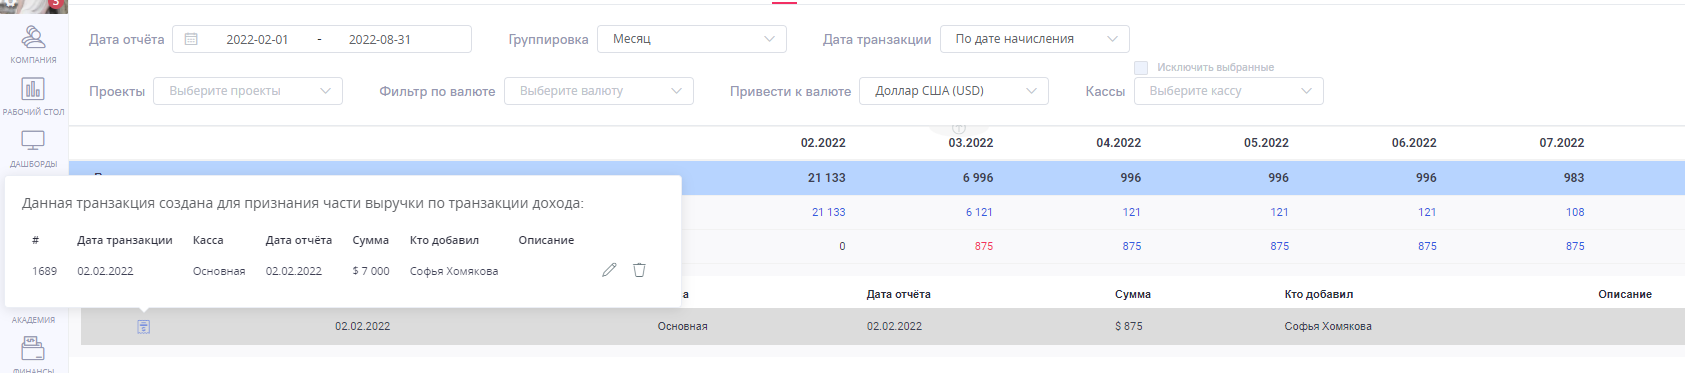The image size is (1685, 373).
Task: Click the Софья Хомякова name in popup
Action: [454, 271]
